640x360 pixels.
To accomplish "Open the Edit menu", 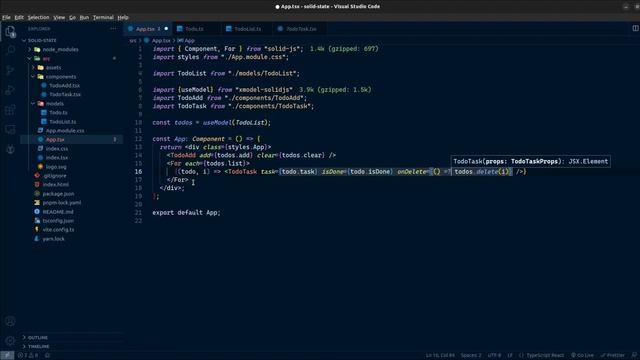I will click(x=19, y=18).
